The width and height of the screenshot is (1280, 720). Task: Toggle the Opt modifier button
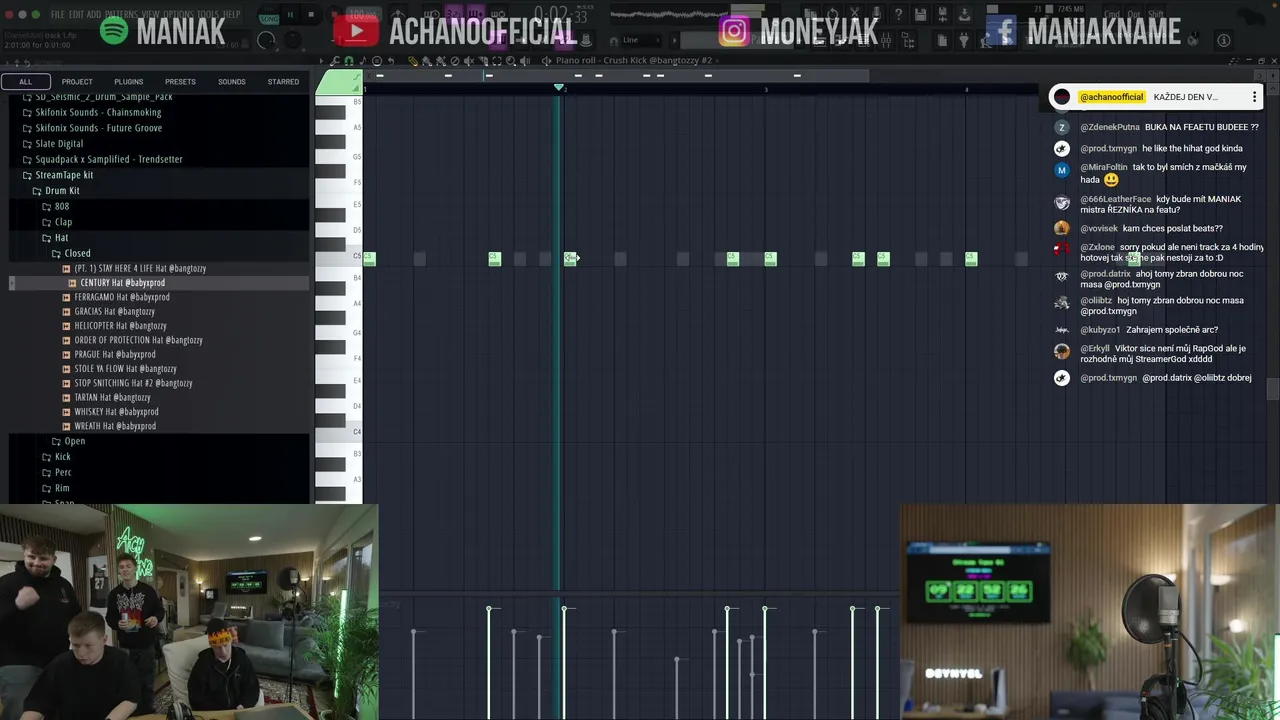(x=1134, y=14)
